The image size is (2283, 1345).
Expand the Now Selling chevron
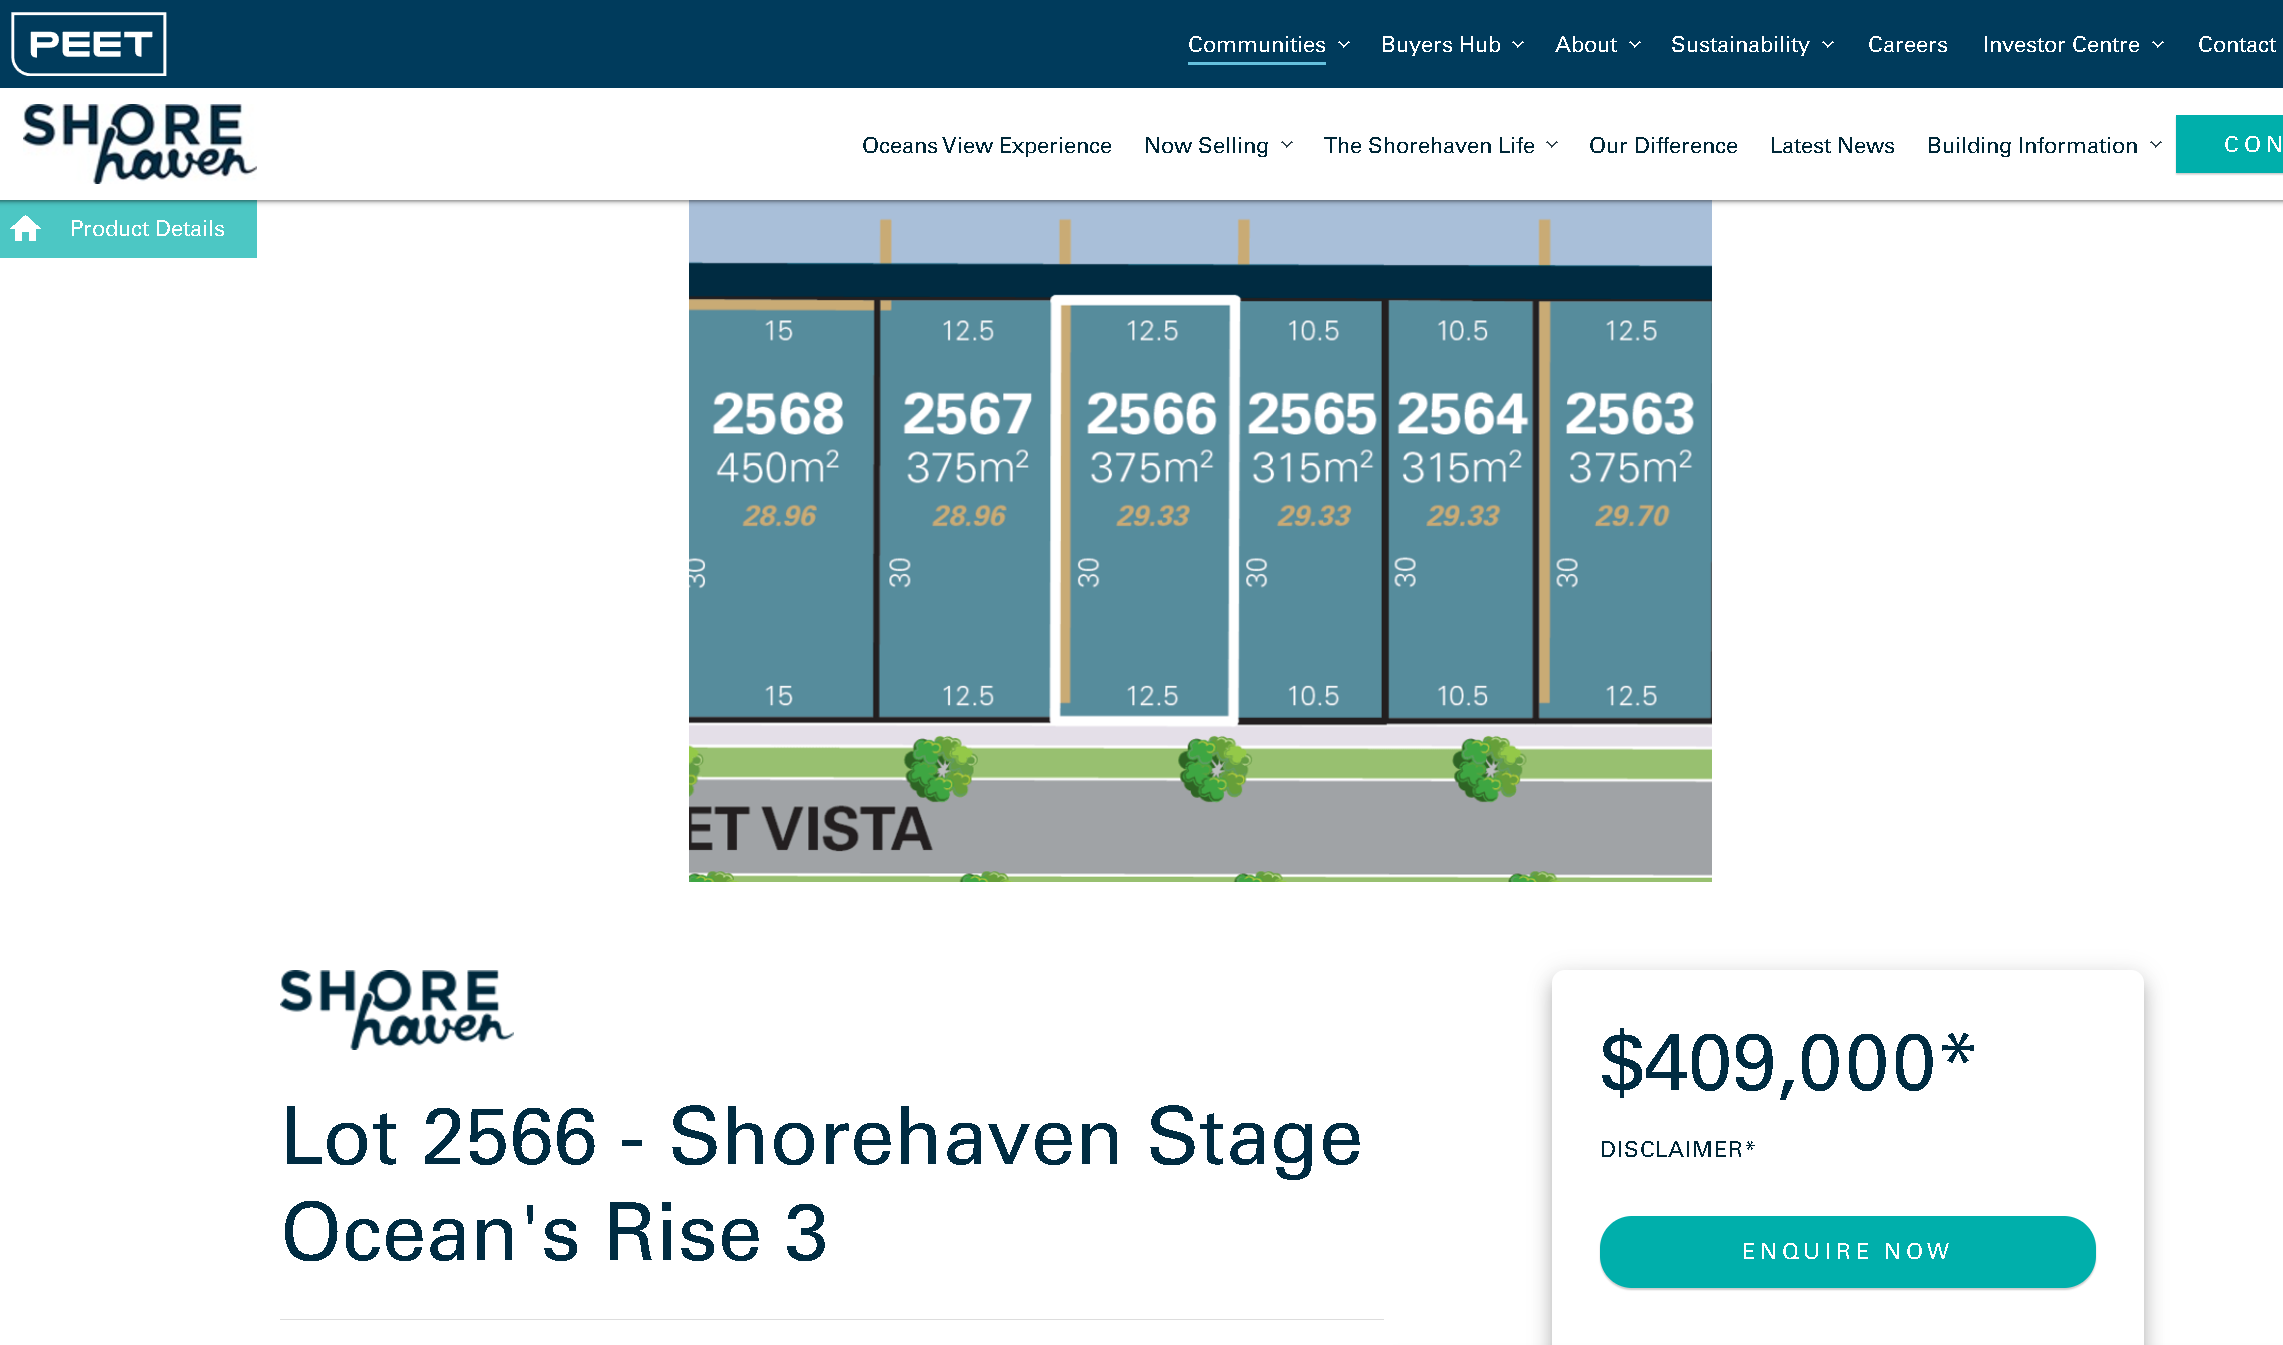1287,145
